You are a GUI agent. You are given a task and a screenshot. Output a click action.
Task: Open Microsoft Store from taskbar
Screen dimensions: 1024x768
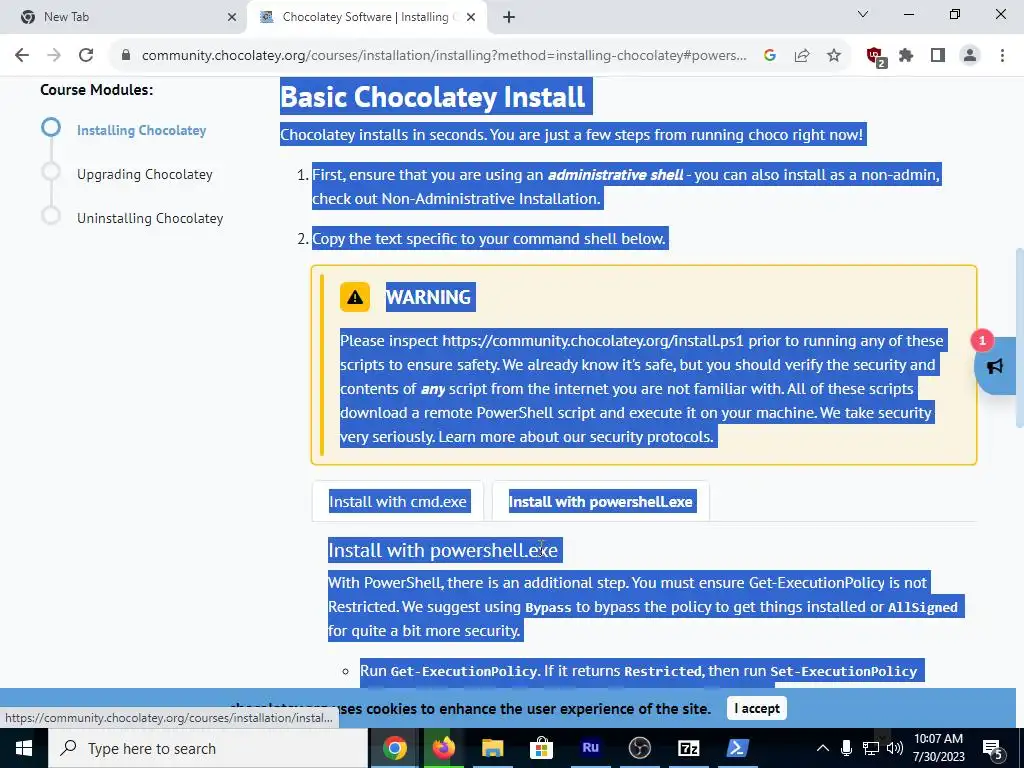pyautogui.click(x=541, y=748)
